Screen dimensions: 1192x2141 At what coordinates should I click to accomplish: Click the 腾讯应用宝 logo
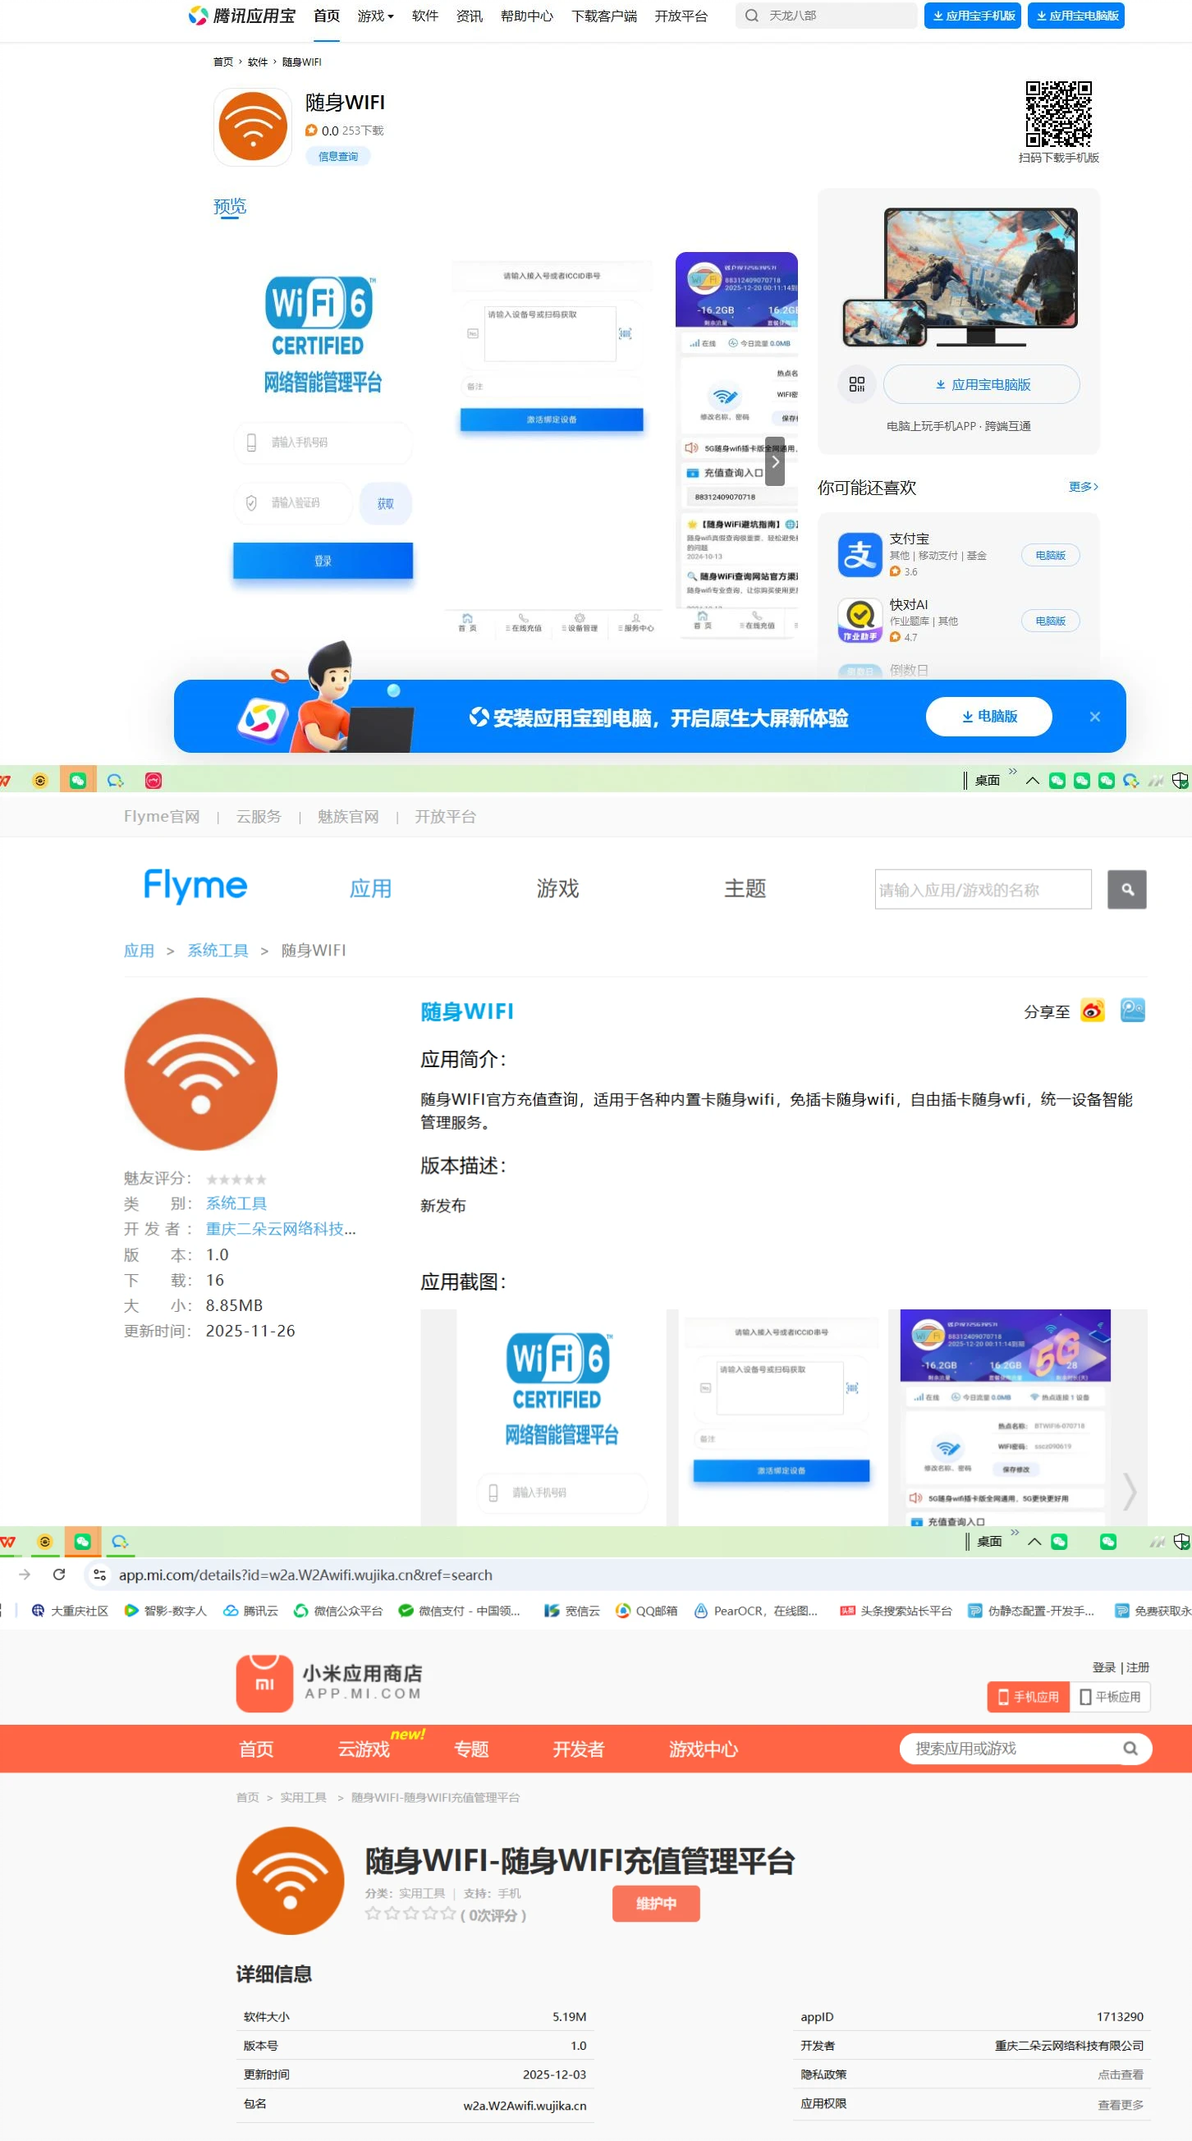(x=242, y=16)
